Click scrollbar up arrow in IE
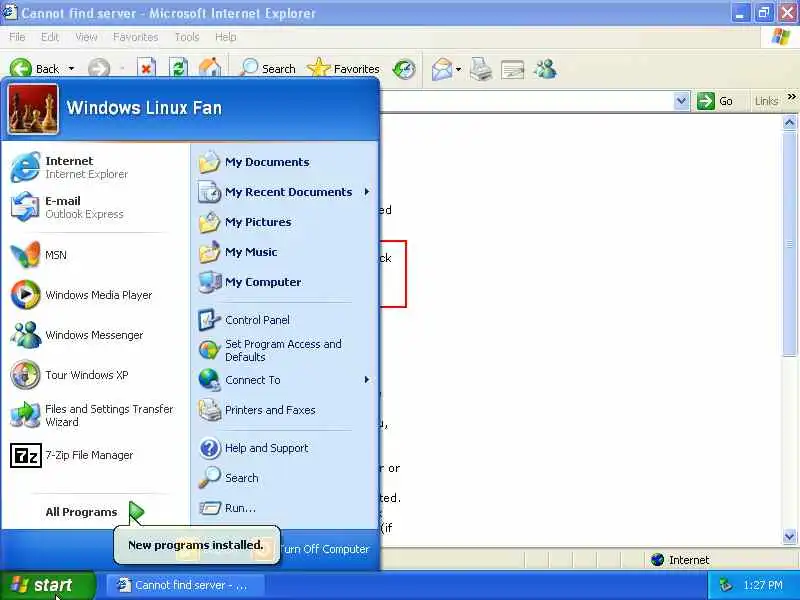Viewport: 800px width, 600px height. (789, 122)
